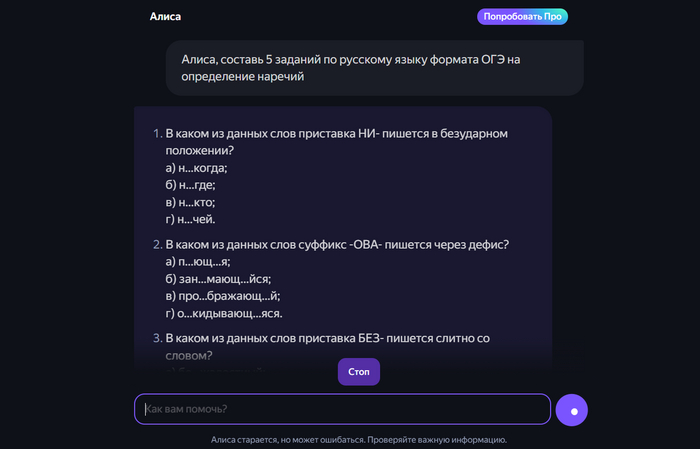Focus the Как вам помочь? input field
The image size is (700, 449).
coord(342,409)
